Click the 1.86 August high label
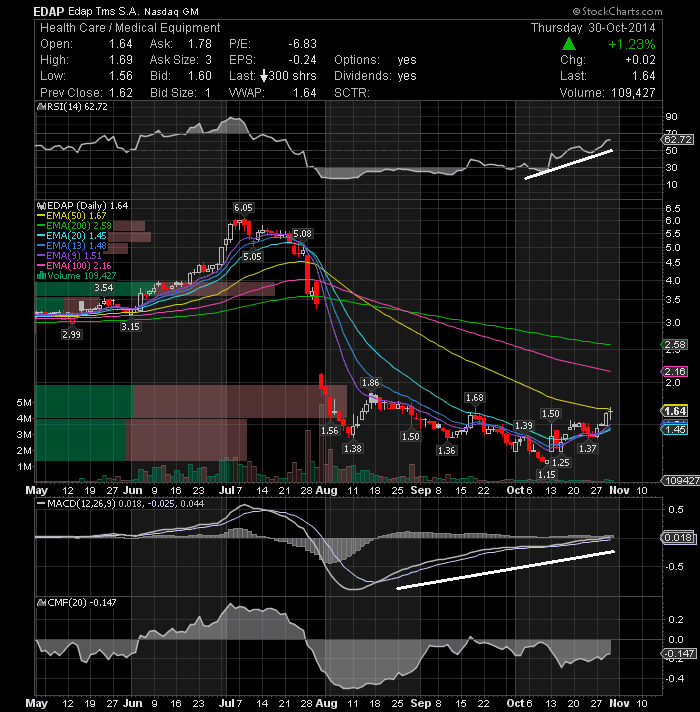Image resolution: width=700 pixels, height=712 pixels. click(x=370, y=383)
